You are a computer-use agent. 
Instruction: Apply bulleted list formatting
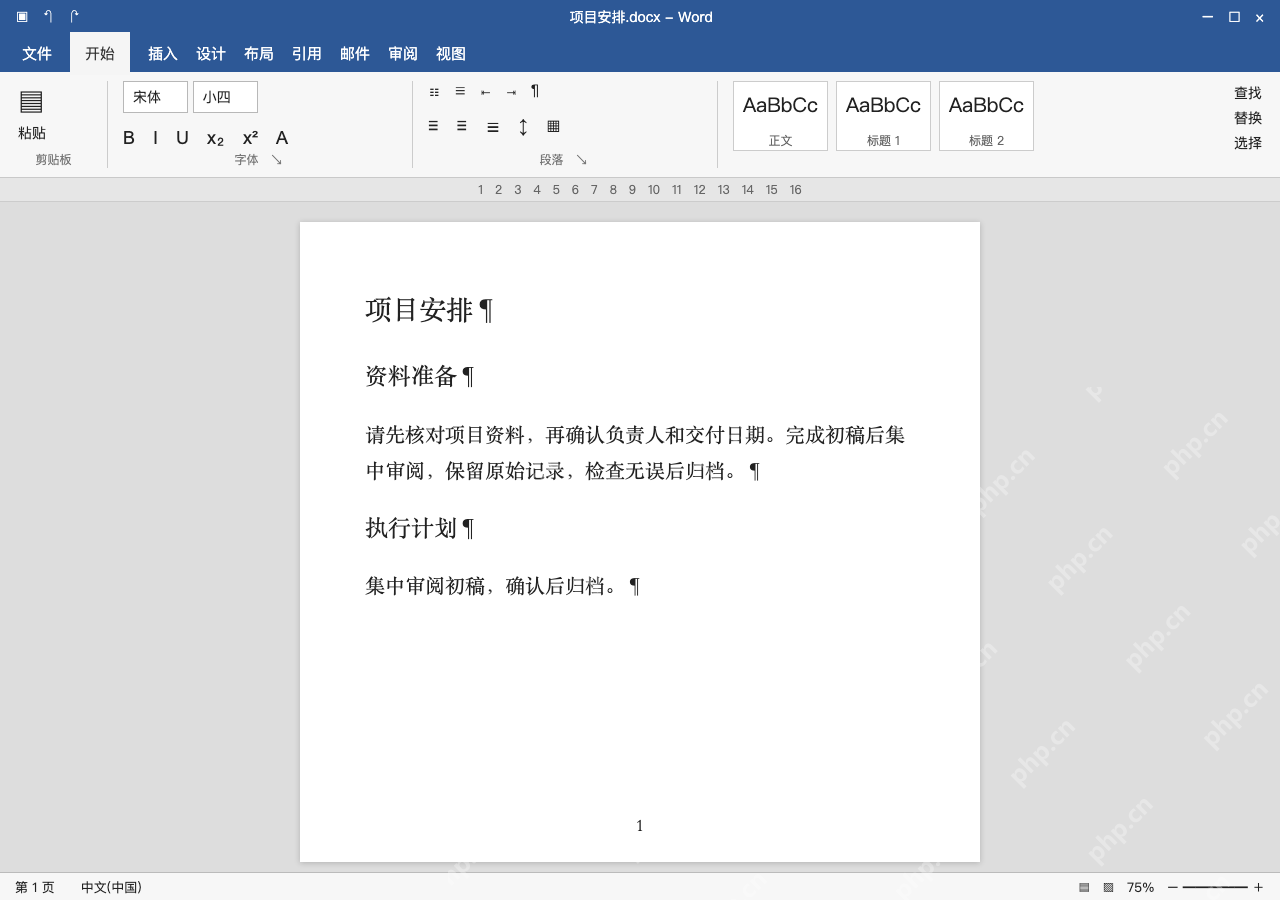(x=434, y=92)
